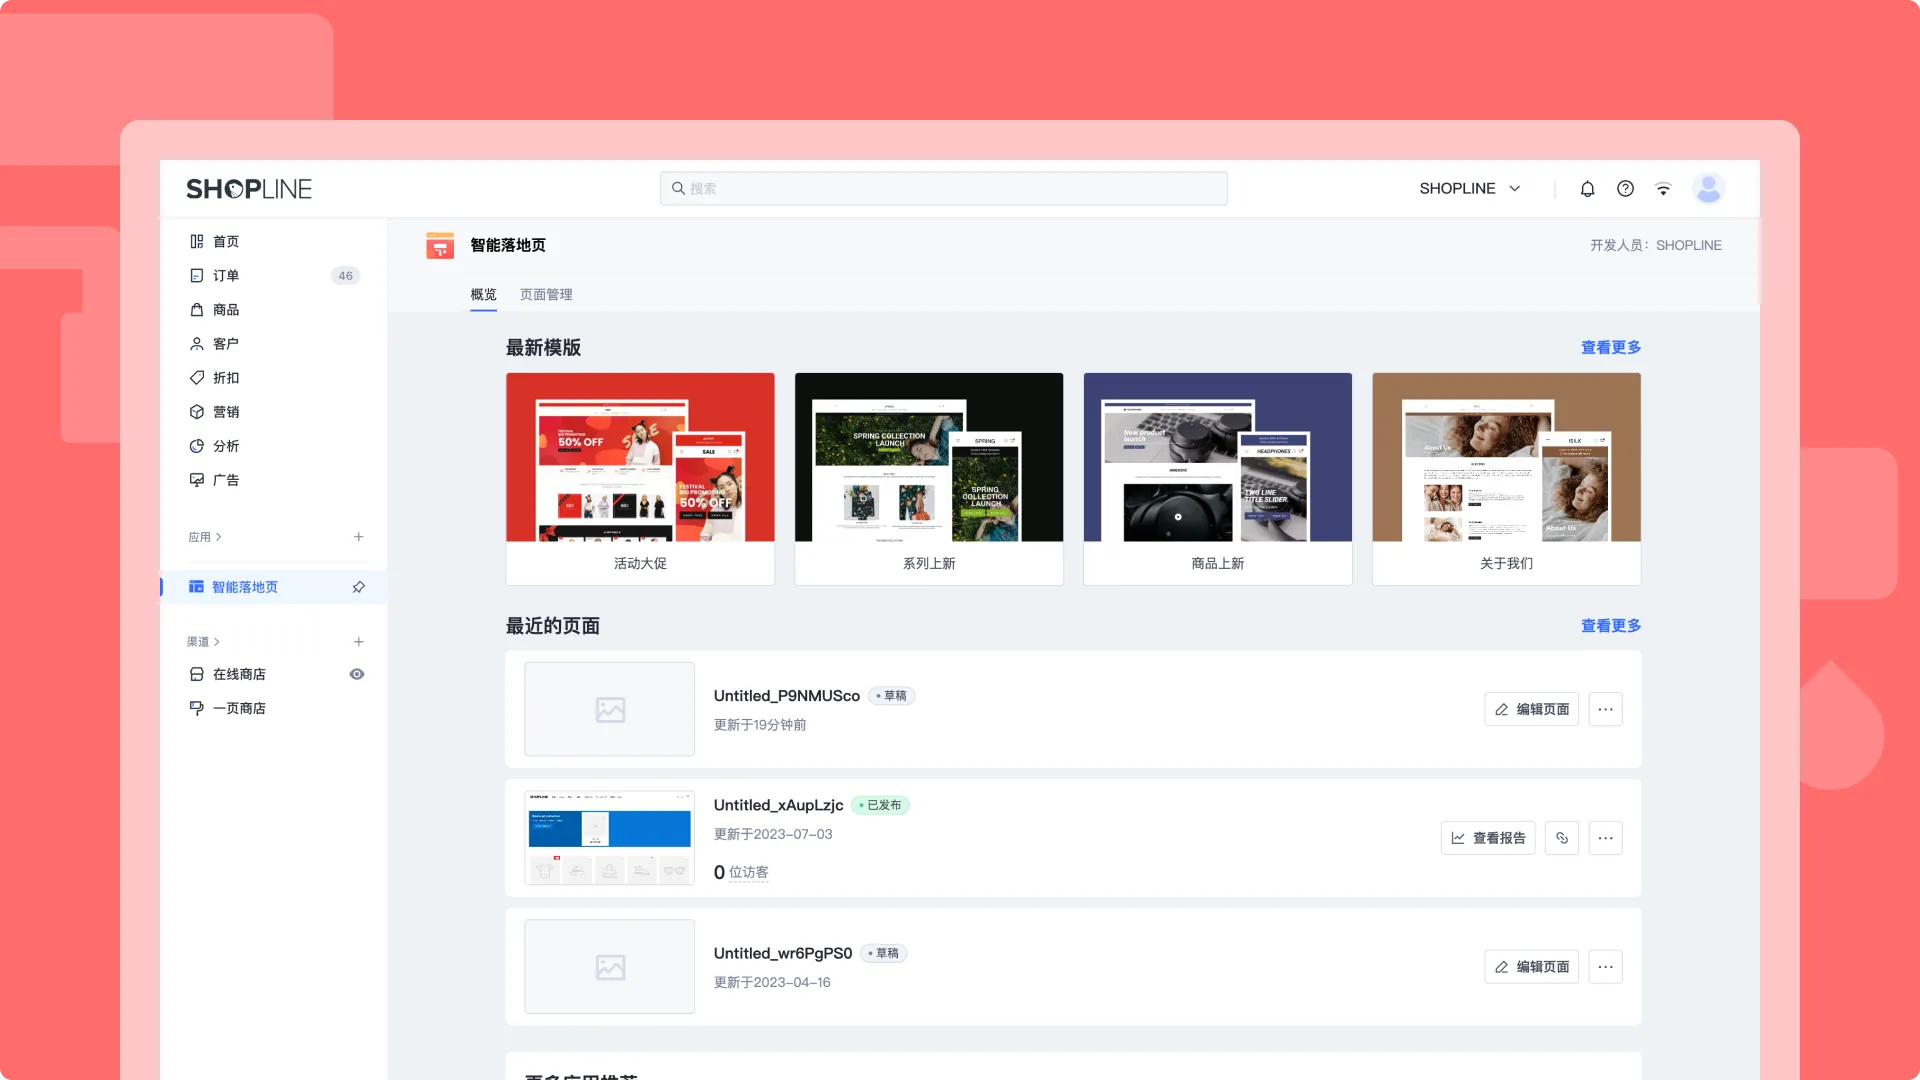Viewport: 1920px width, 1080px height.
Task: Click the wifi status icon
Action: coord(1663,189)
